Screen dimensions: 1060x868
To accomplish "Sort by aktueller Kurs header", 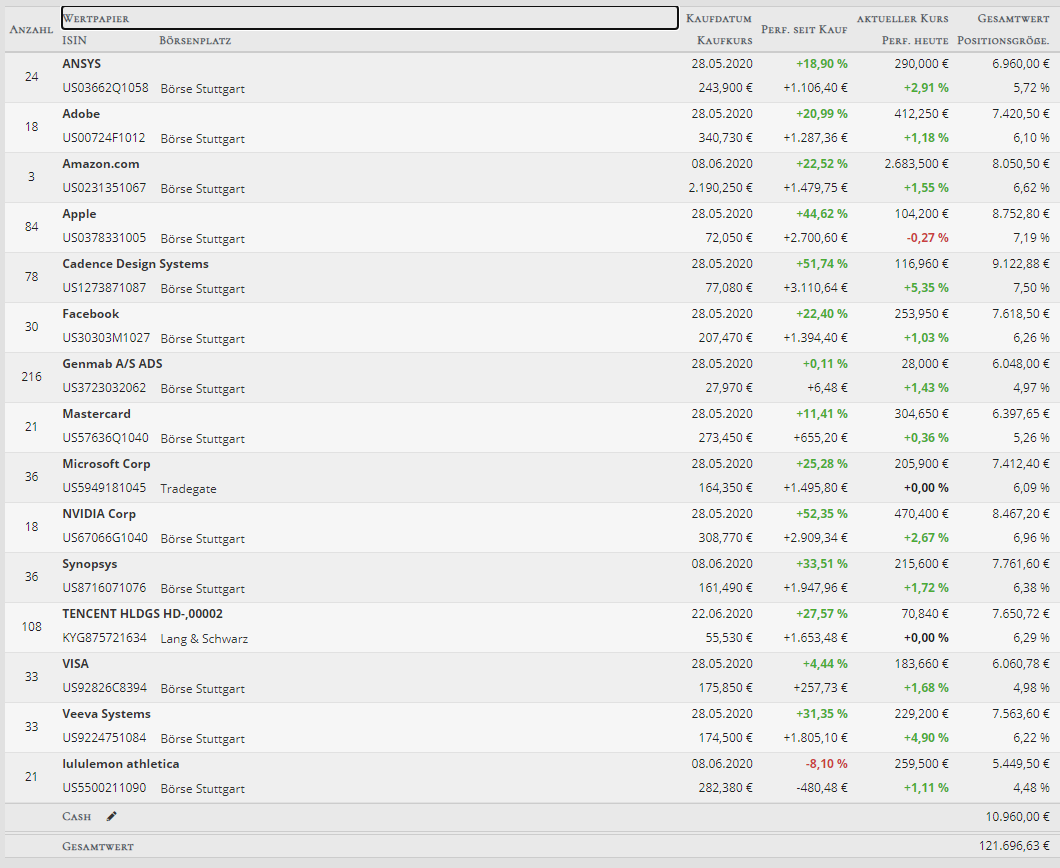I will point(902,18).
